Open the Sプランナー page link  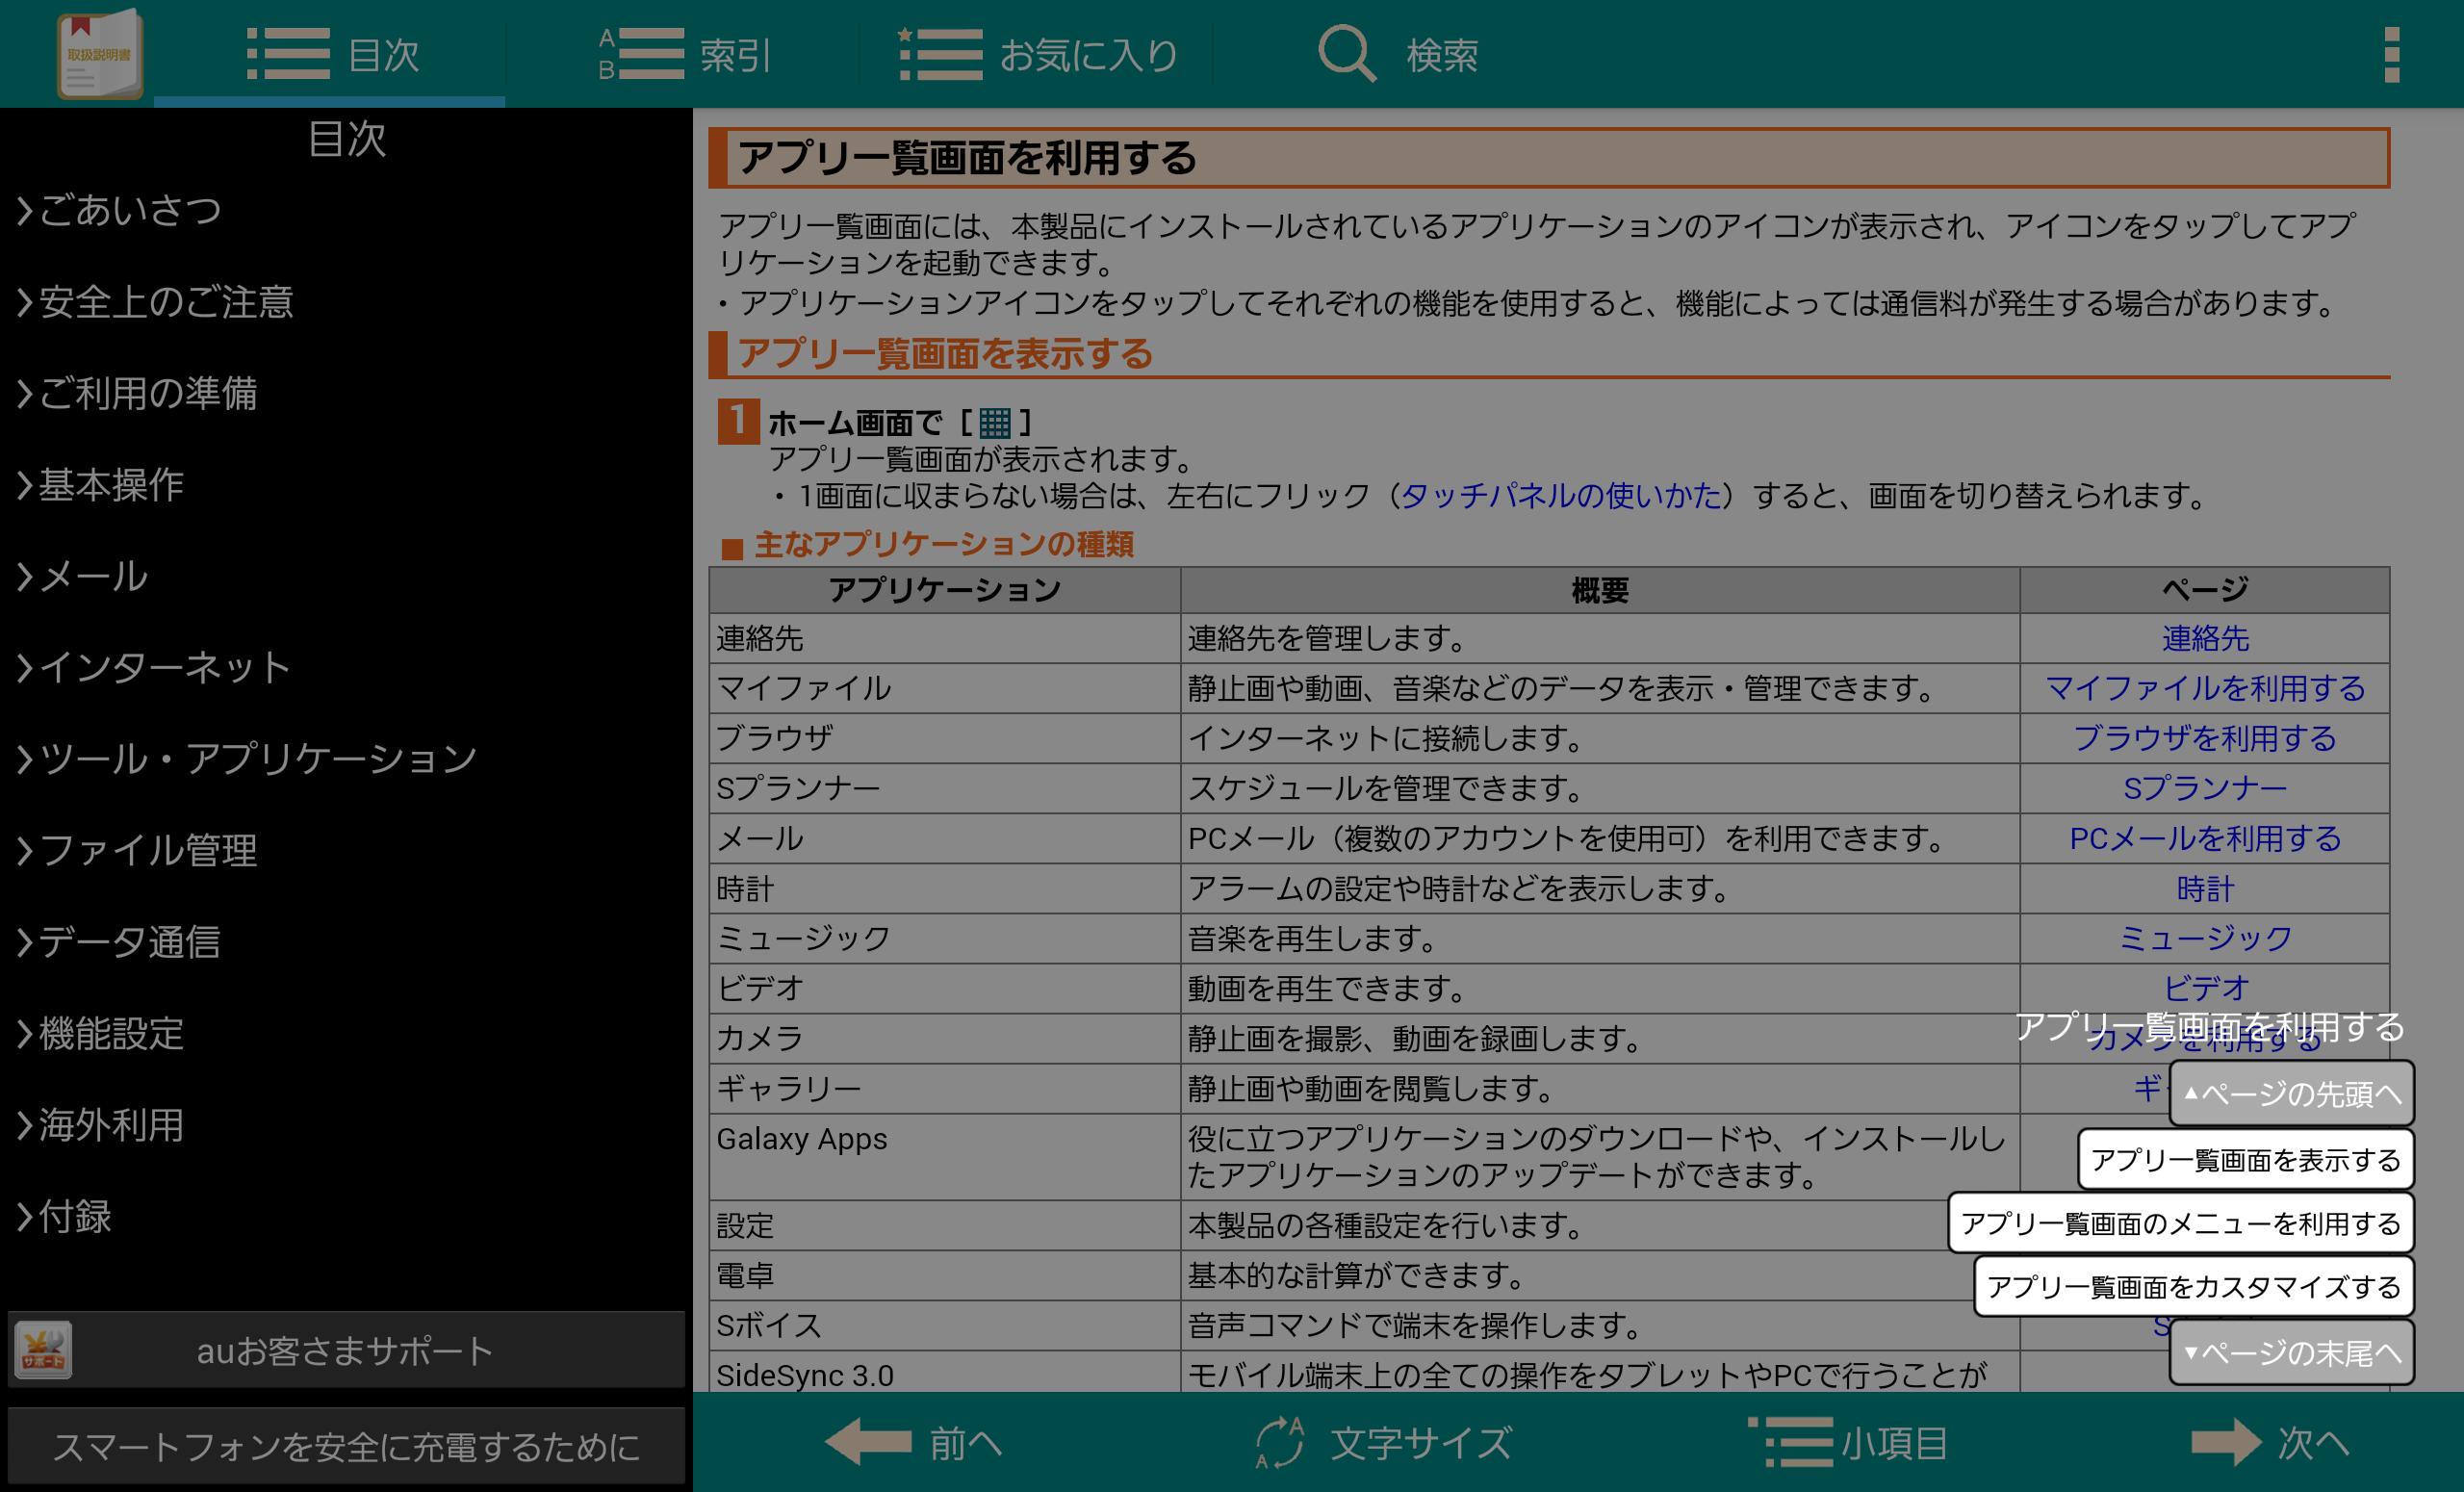pyautogui.click(x=2205, y=789)
